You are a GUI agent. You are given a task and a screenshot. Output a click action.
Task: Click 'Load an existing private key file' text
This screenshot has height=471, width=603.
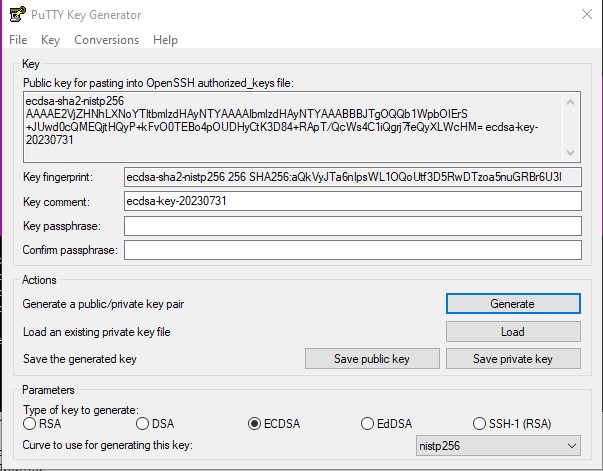tap(97, 332)
